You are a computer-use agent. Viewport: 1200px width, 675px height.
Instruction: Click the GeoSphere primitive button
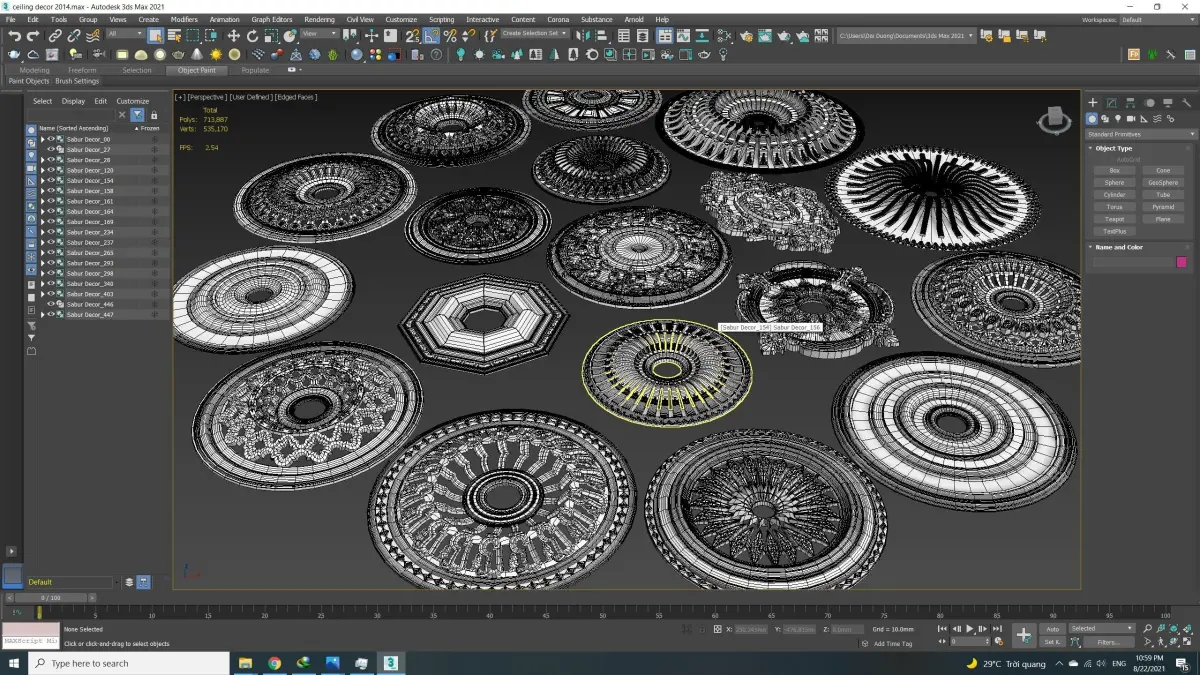(1163, 183)
